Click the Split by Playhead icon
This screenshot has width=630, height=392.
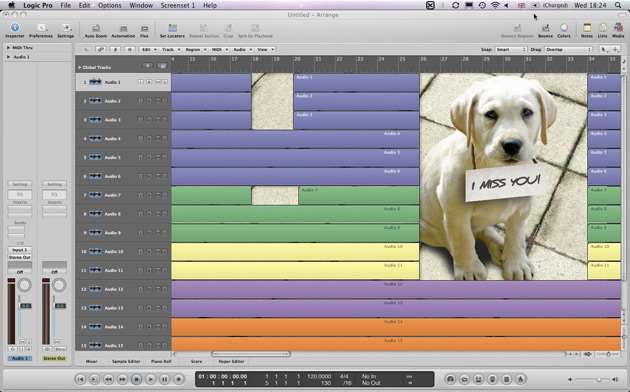(x=255, y=28)
